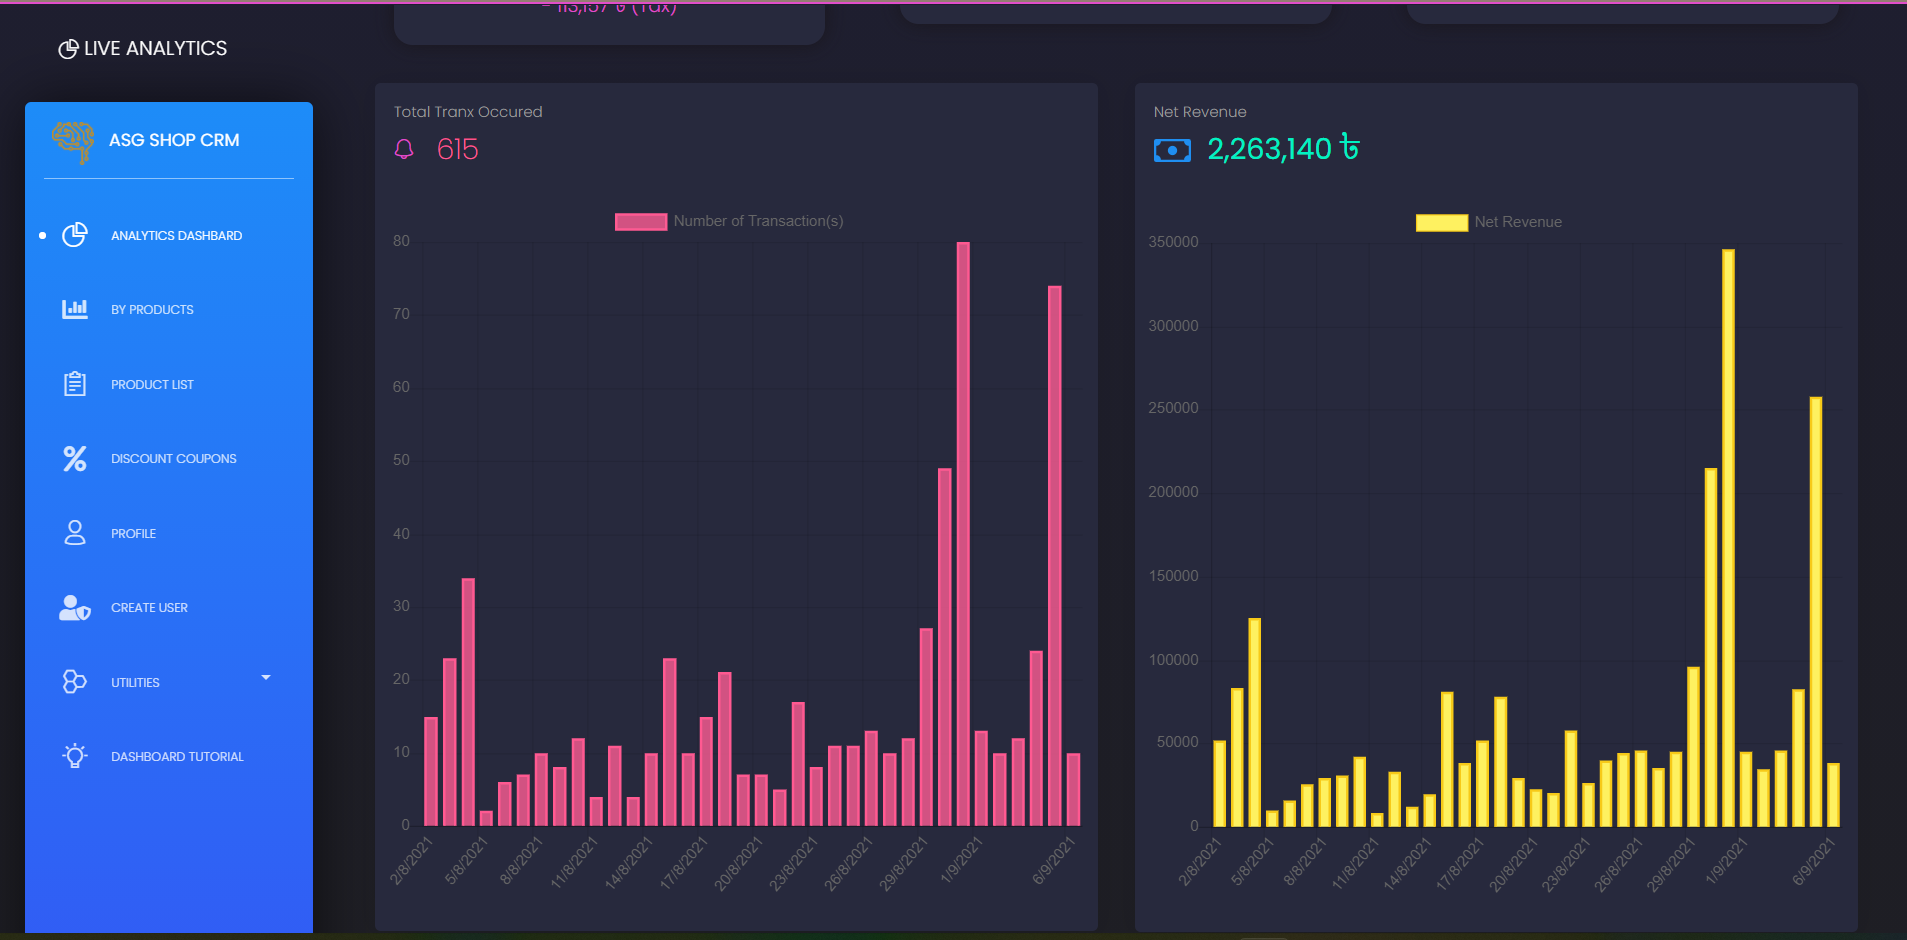Viewport: 1907px width, 940px height.
Task: Go to the Product List page
Action: (x=152, y=385)
